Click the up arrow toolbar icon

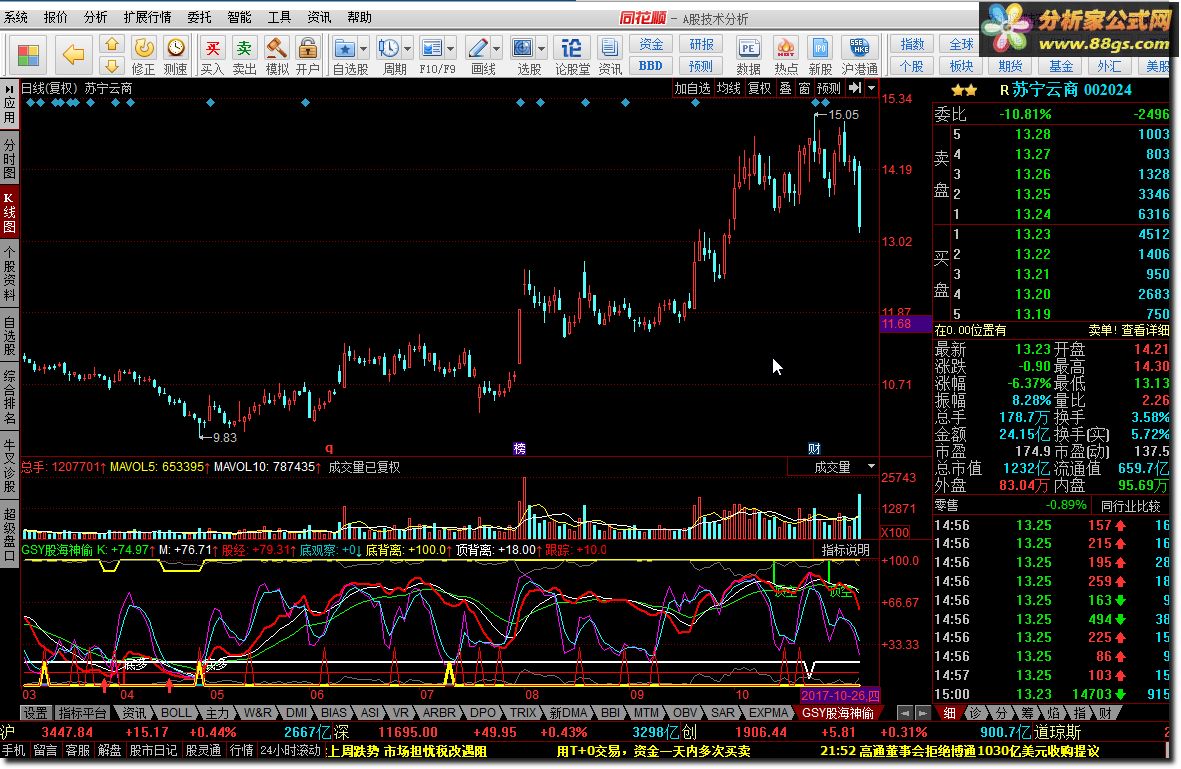111,44
